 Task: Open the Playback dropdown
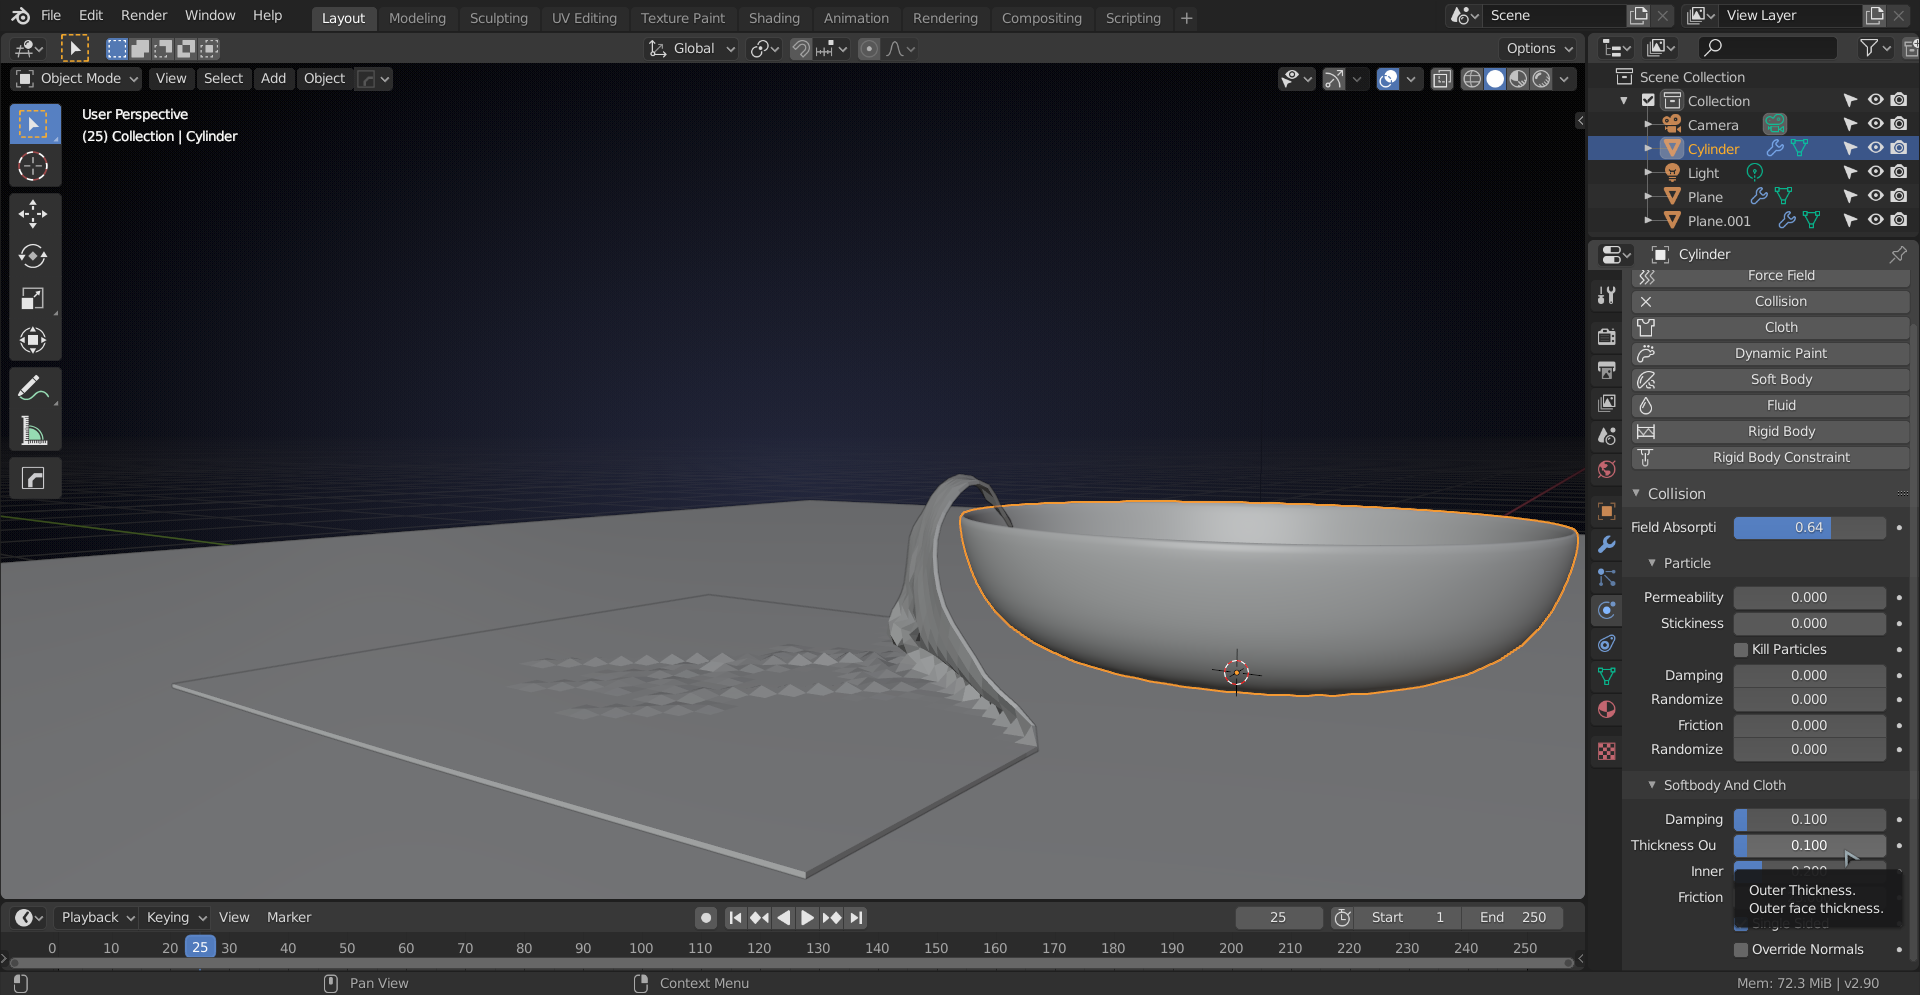[x=97, y=918]
